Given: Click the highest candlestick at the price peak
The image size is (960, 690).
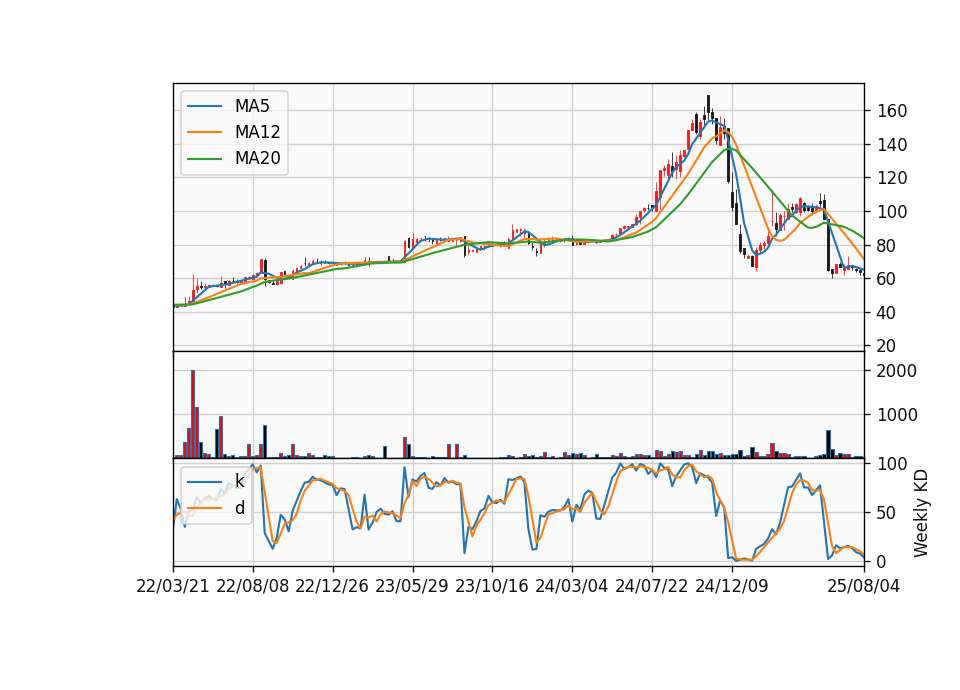Looking at the screenshot, I should 708,108.
